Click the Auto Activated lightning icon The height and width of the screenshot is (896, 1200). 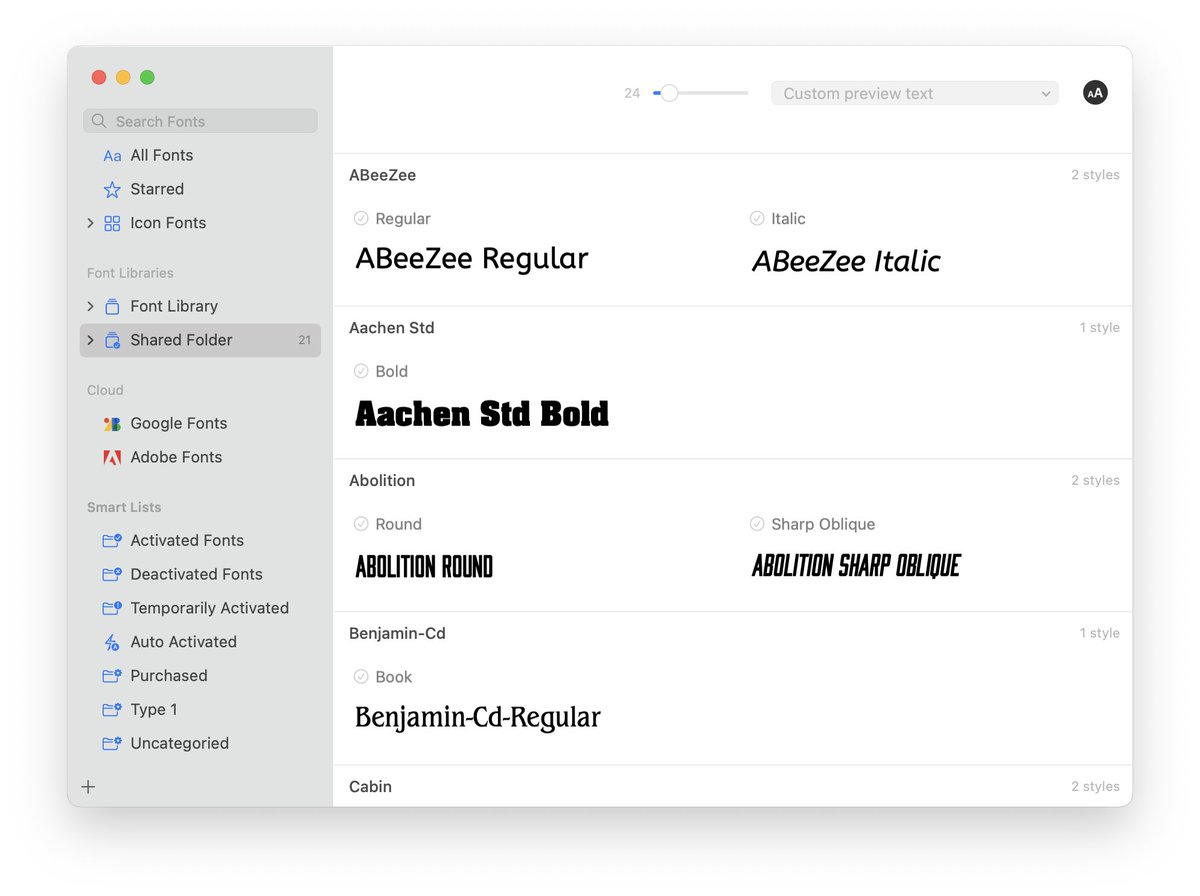coord(112,642)
